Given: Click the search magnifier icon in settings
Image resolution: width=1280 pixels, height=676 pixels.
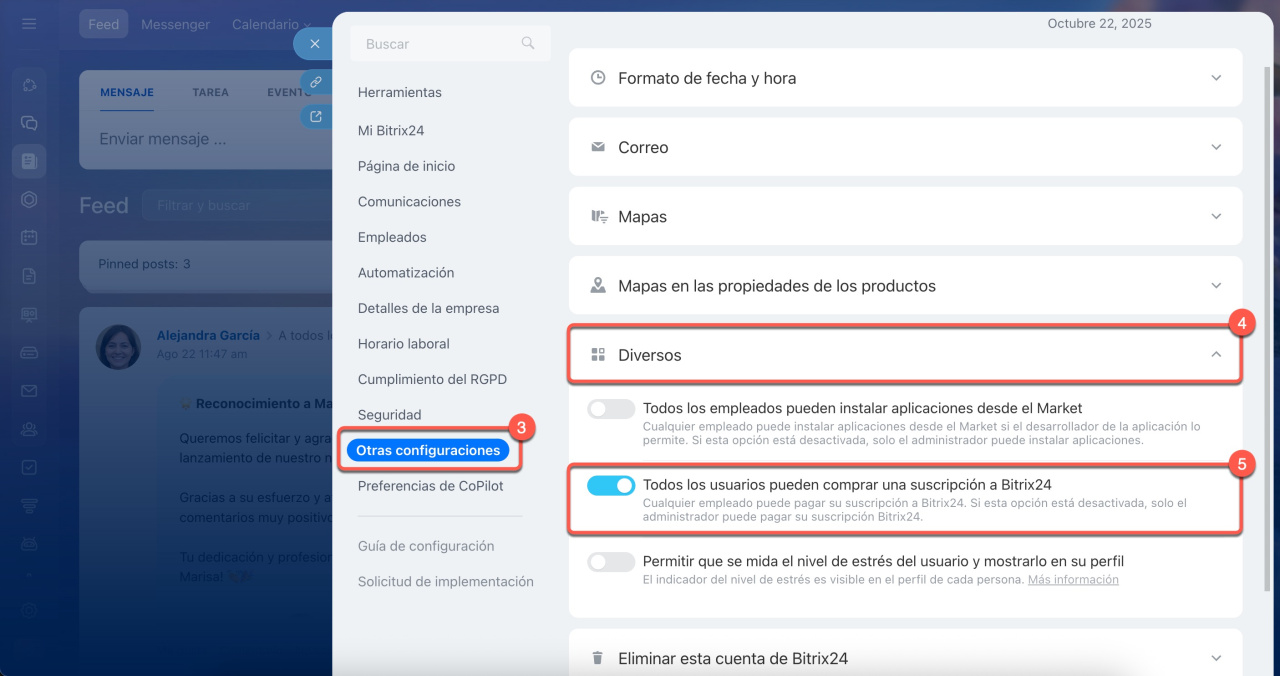Looking at the screenshot, I should [x=528, y=43].
